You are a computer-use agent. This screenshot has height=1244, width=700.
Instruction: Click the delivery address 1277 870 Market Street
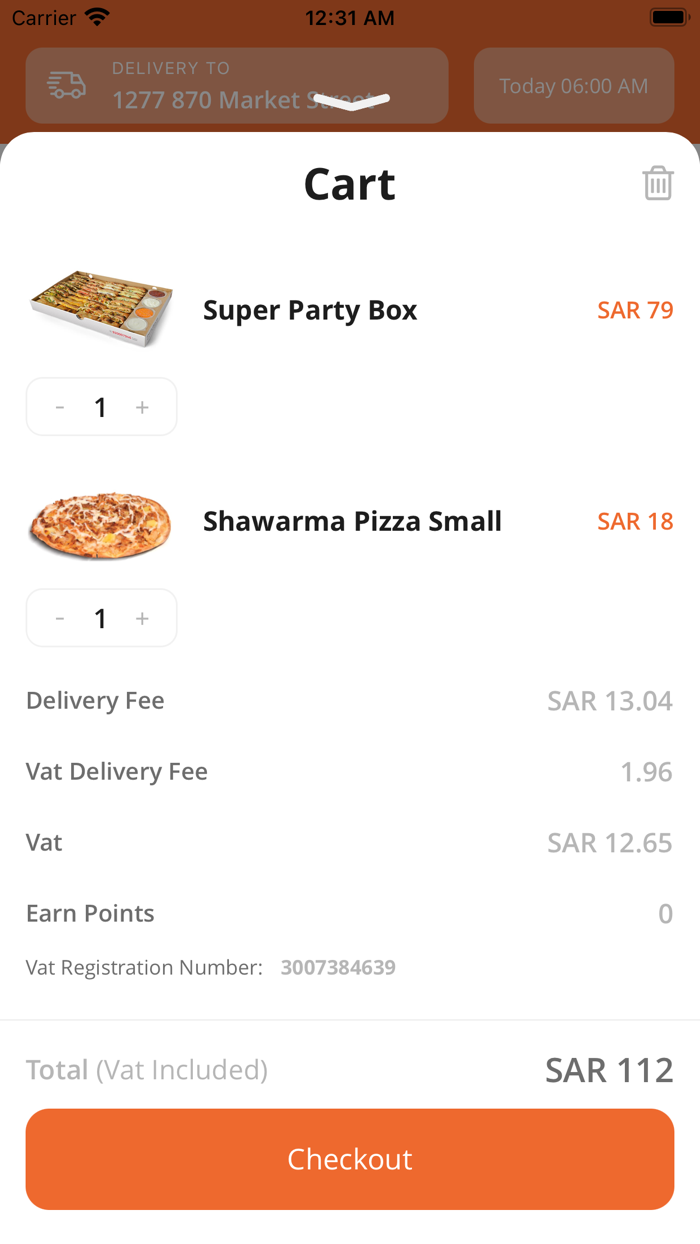(x=215, y=100)
